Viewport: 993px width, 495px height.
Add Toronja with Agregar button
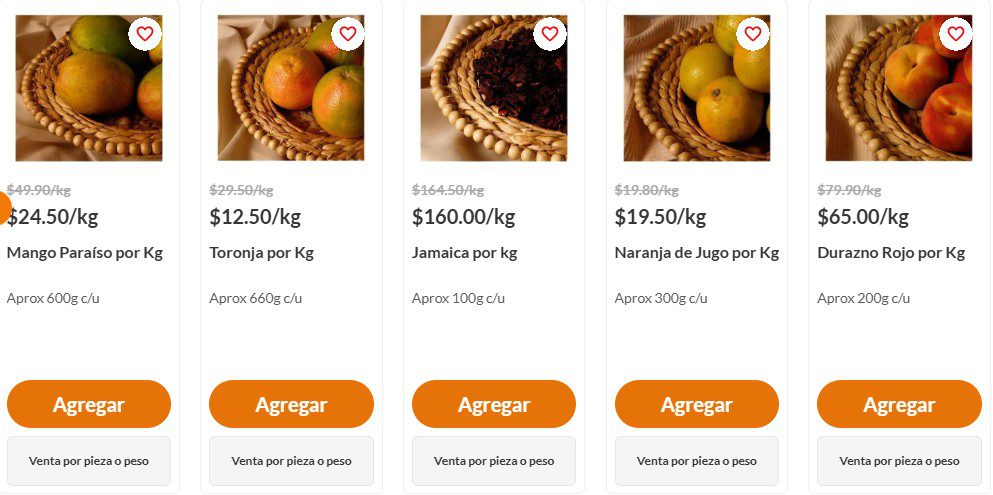point(291,404)
